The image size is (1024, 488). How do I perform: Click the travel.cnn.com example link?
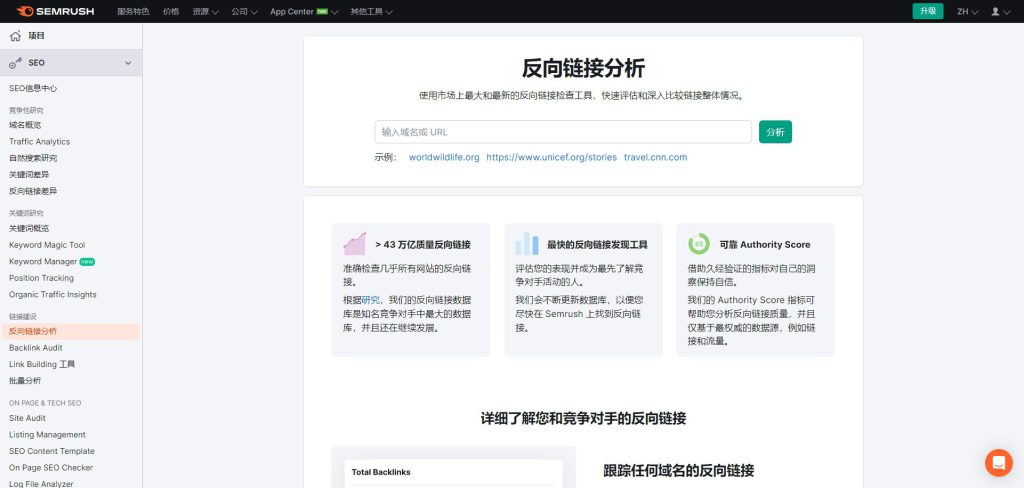655,157
